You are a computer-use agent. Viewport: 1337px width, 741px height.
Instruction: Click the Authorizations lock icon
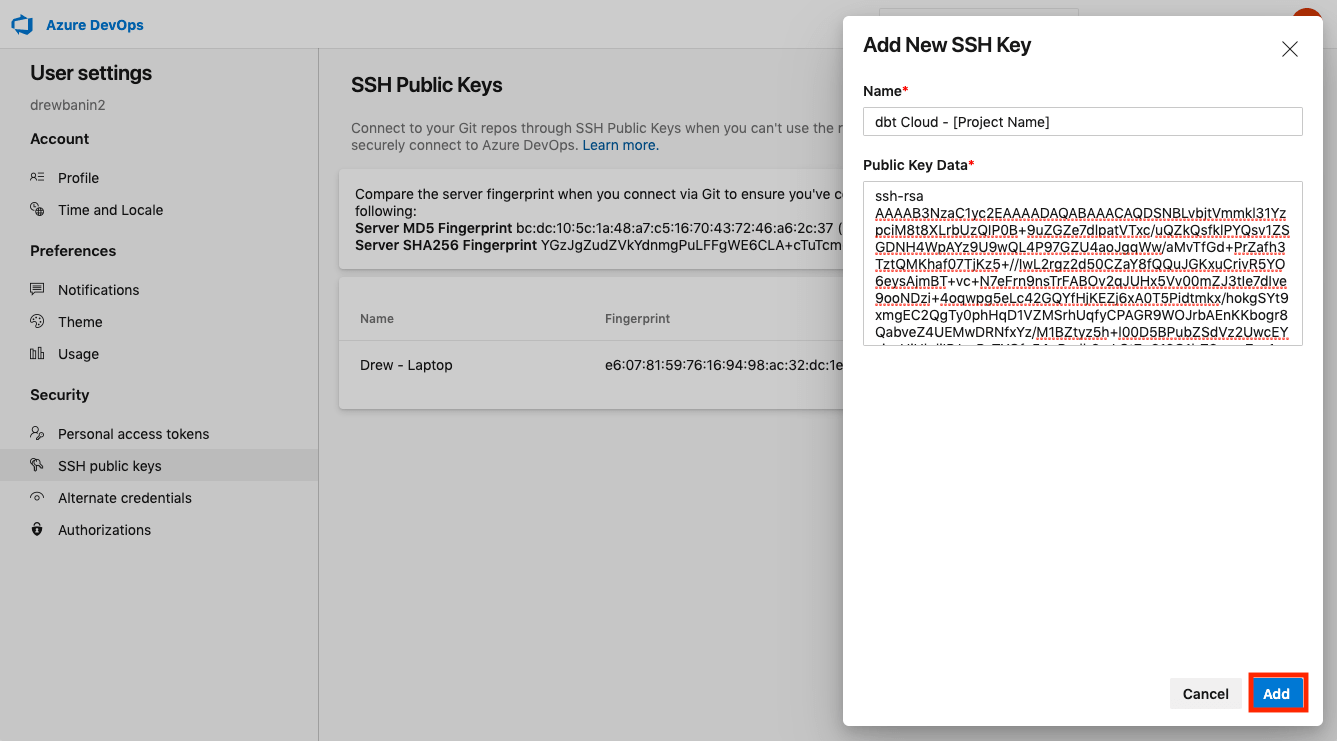(37, 529)
